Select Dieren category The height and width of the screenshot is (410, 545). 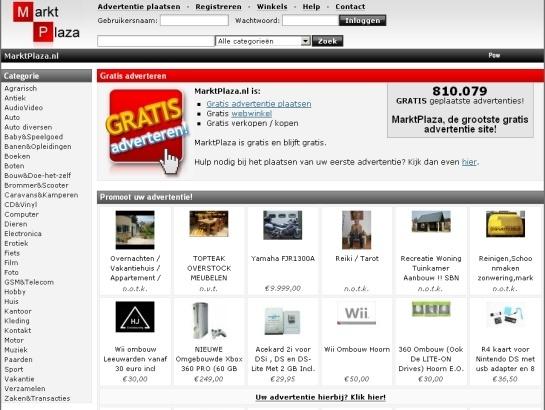16,224
